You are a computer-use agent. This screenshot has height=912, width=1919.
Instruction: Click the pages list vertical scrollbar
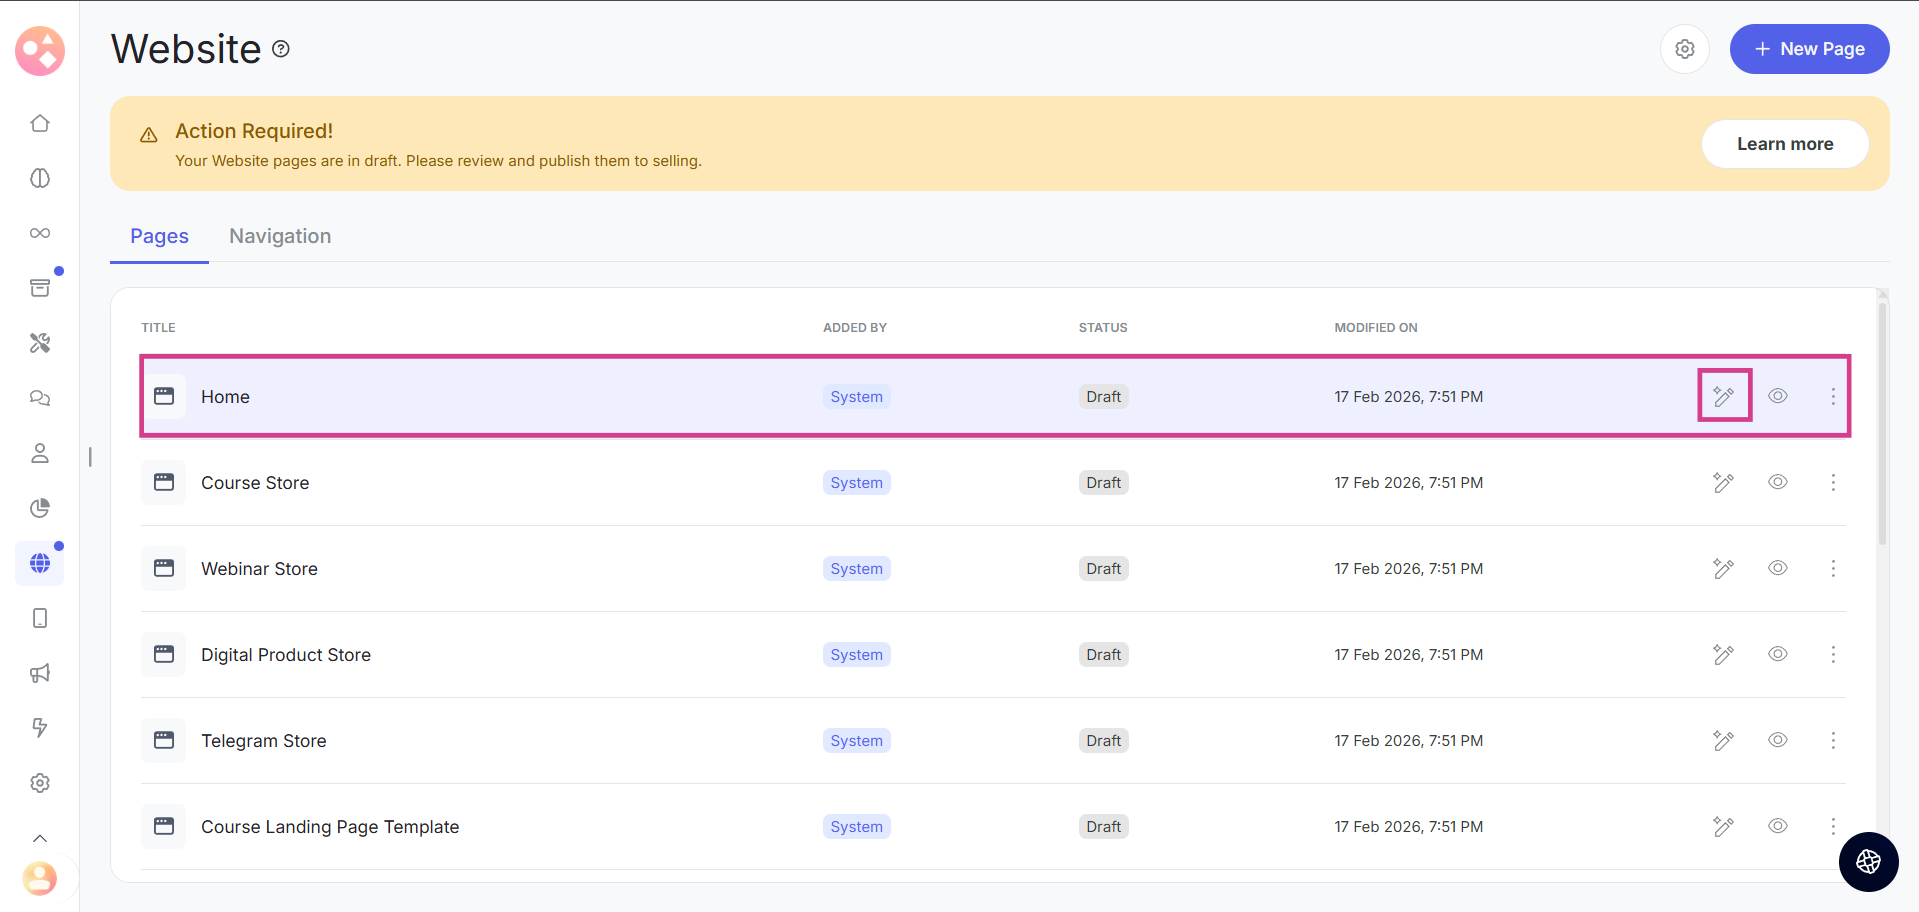[1882, 420]
